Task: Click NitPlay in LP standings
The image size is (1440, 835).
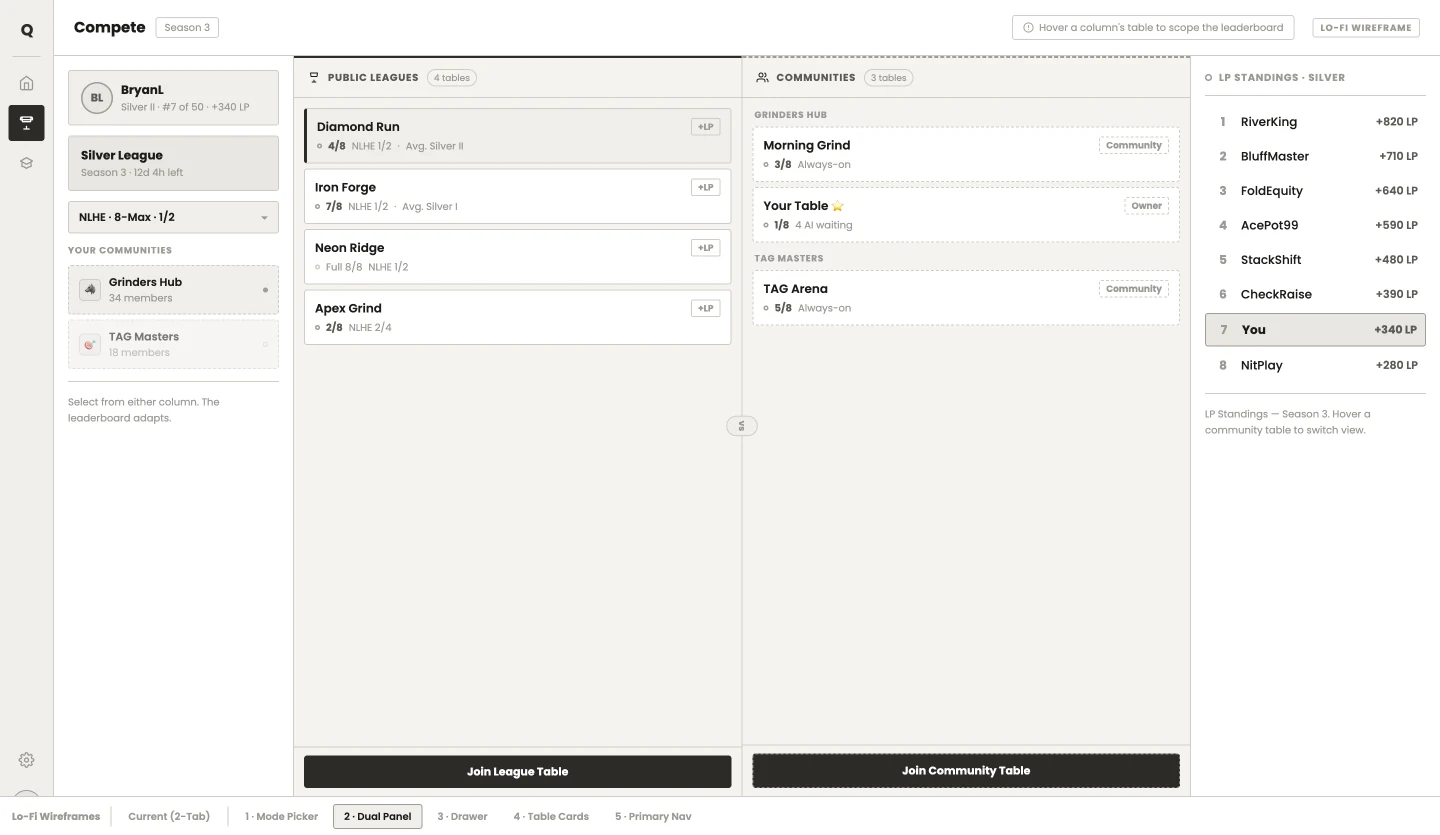Action: pos(1315,365)
